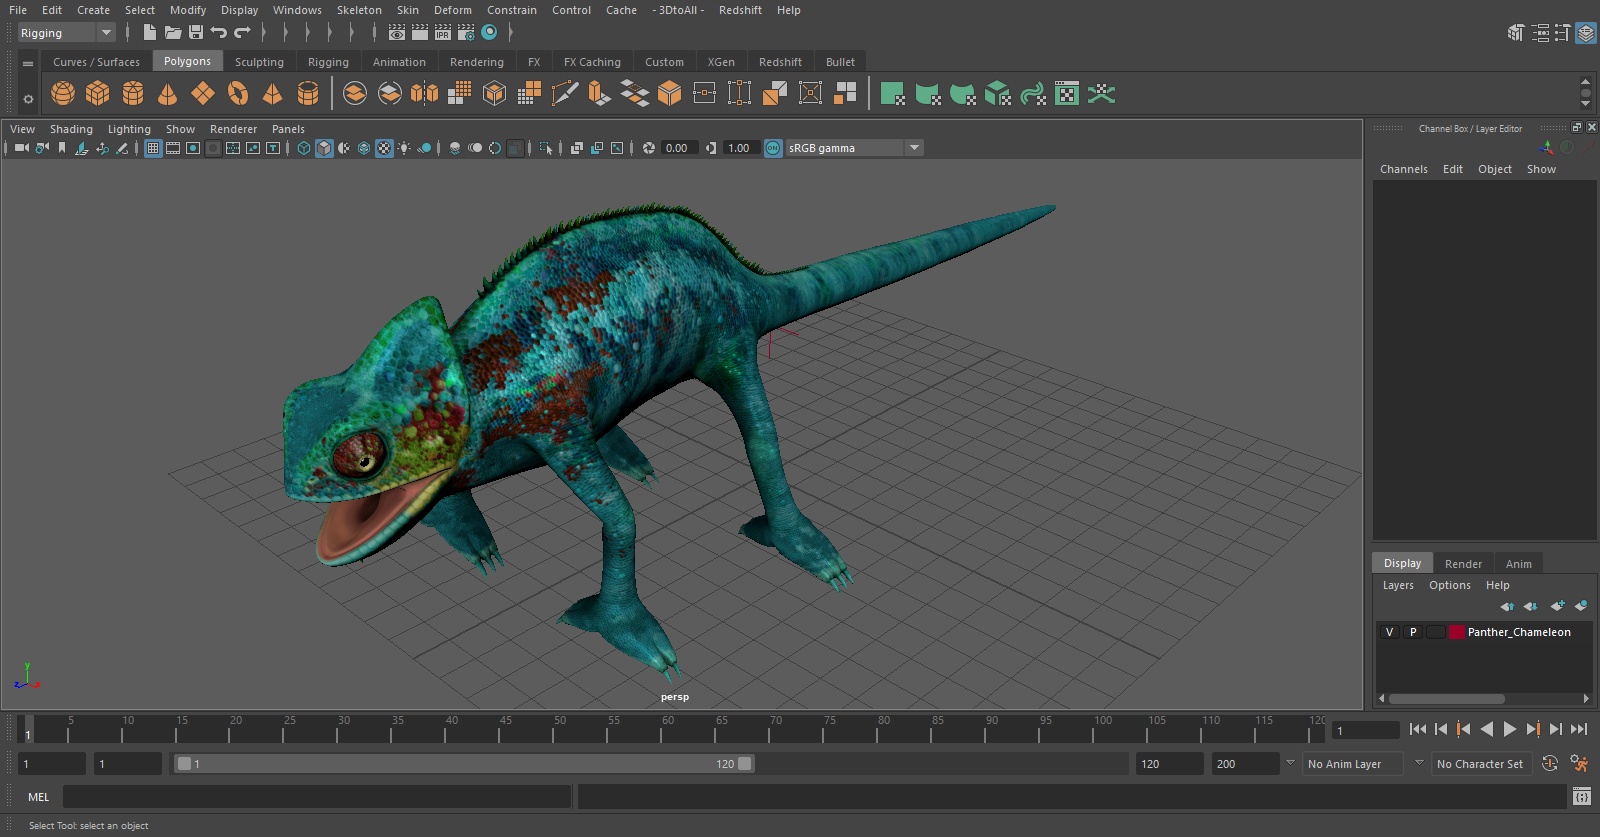Click the Open Scene folder icon
Viewport: 1600px width, 837px height.
tap(173, 33)
